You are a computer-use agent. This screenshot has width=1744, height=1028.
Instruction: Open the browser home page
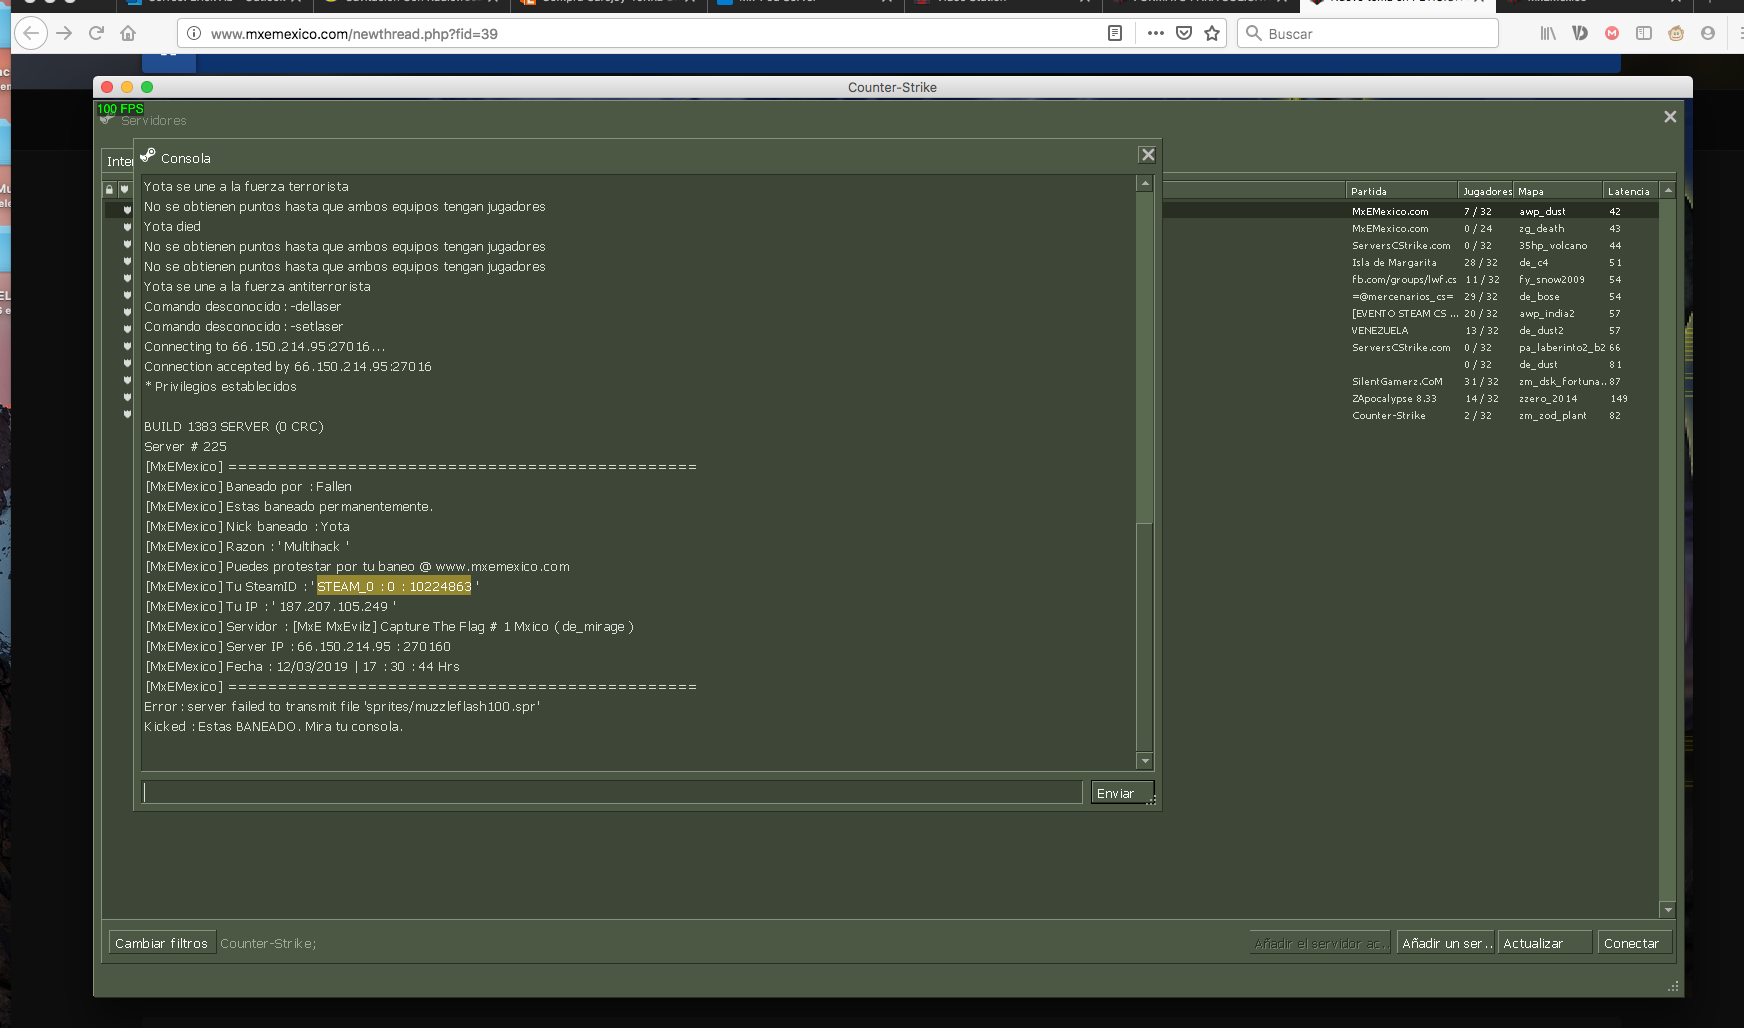[128, 33]
